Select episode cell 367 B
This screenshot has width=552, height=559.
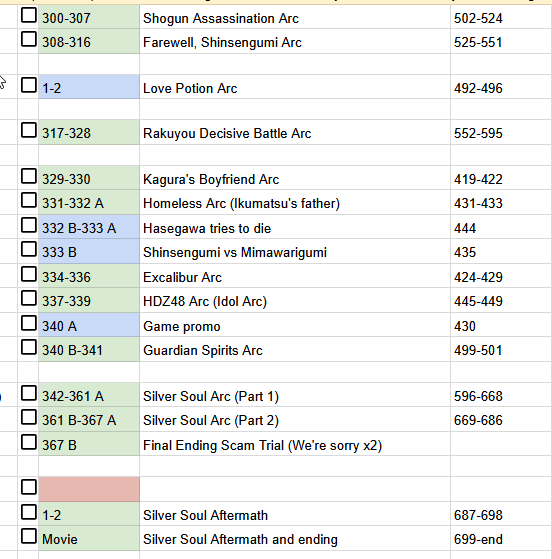click(x=89, y=444)
